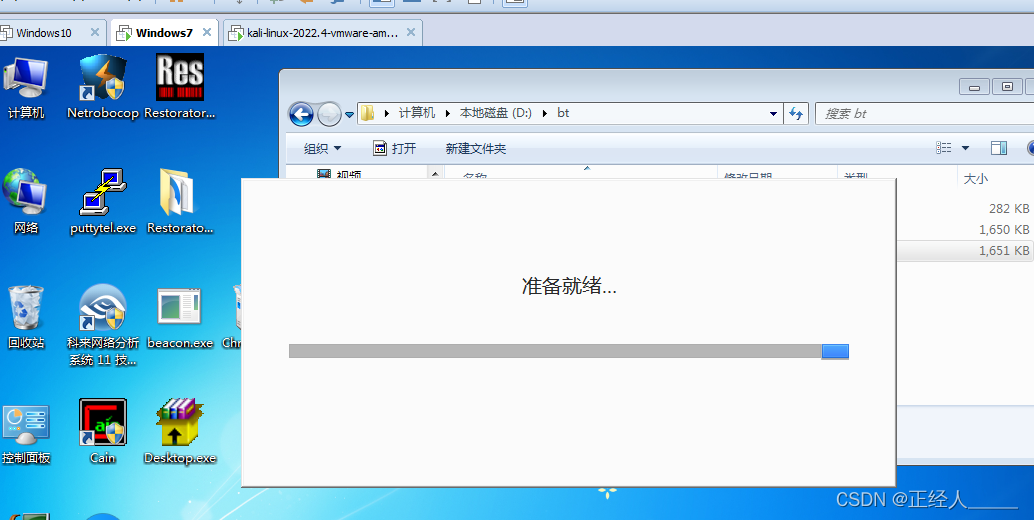Click the 1,650 KB file size cell

point(1004,229)
